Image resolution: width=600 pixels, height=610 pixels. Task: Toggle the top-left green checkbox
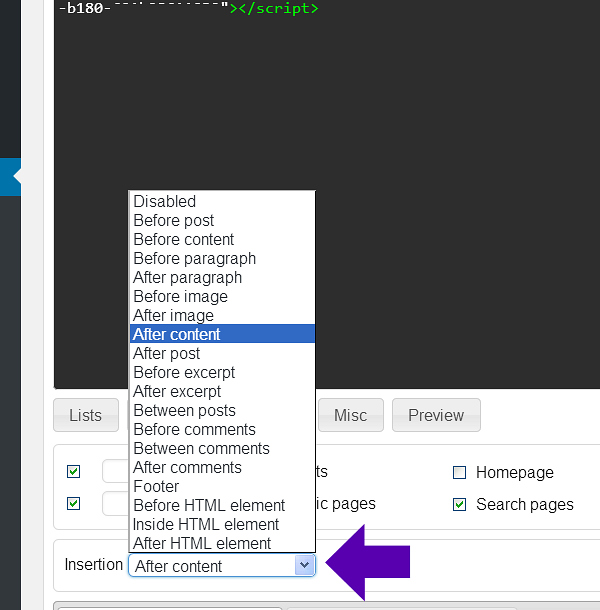(73, 472)
